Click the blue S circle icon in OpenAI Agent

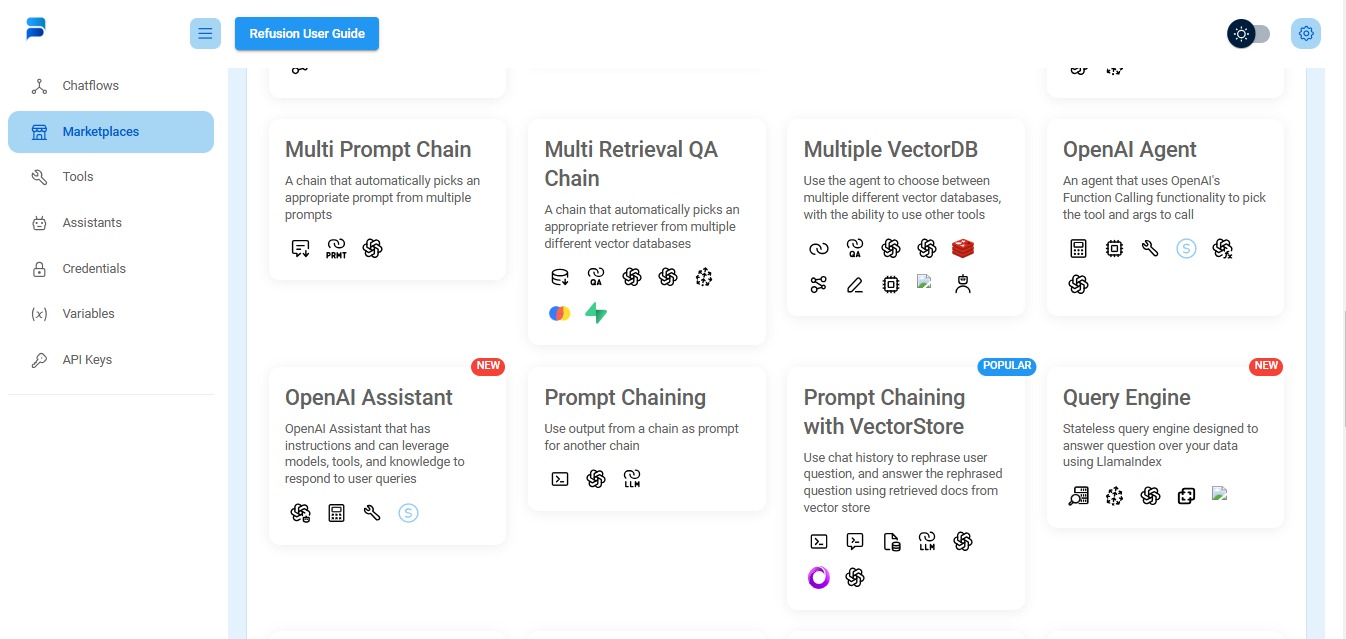(x=1186, y=248)
